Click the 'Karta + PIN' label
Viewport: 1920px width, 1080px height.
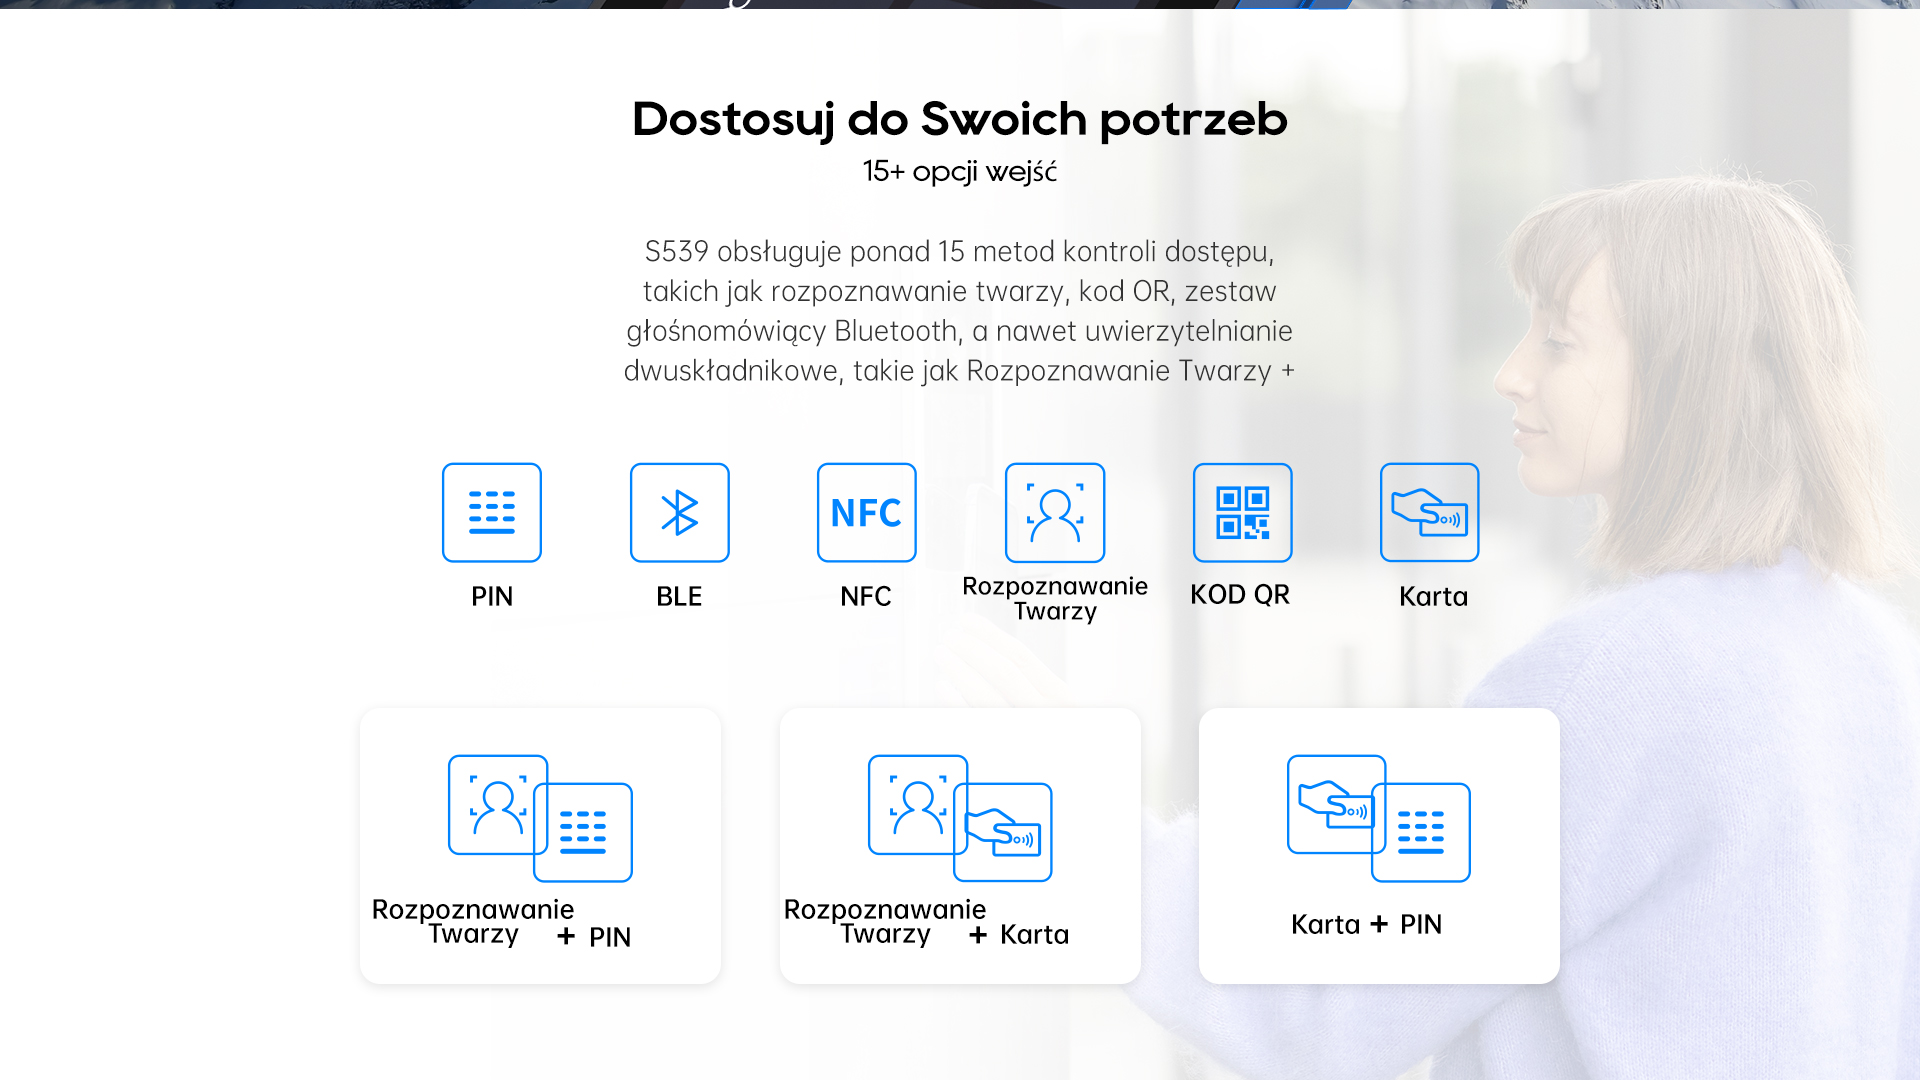1366,924
